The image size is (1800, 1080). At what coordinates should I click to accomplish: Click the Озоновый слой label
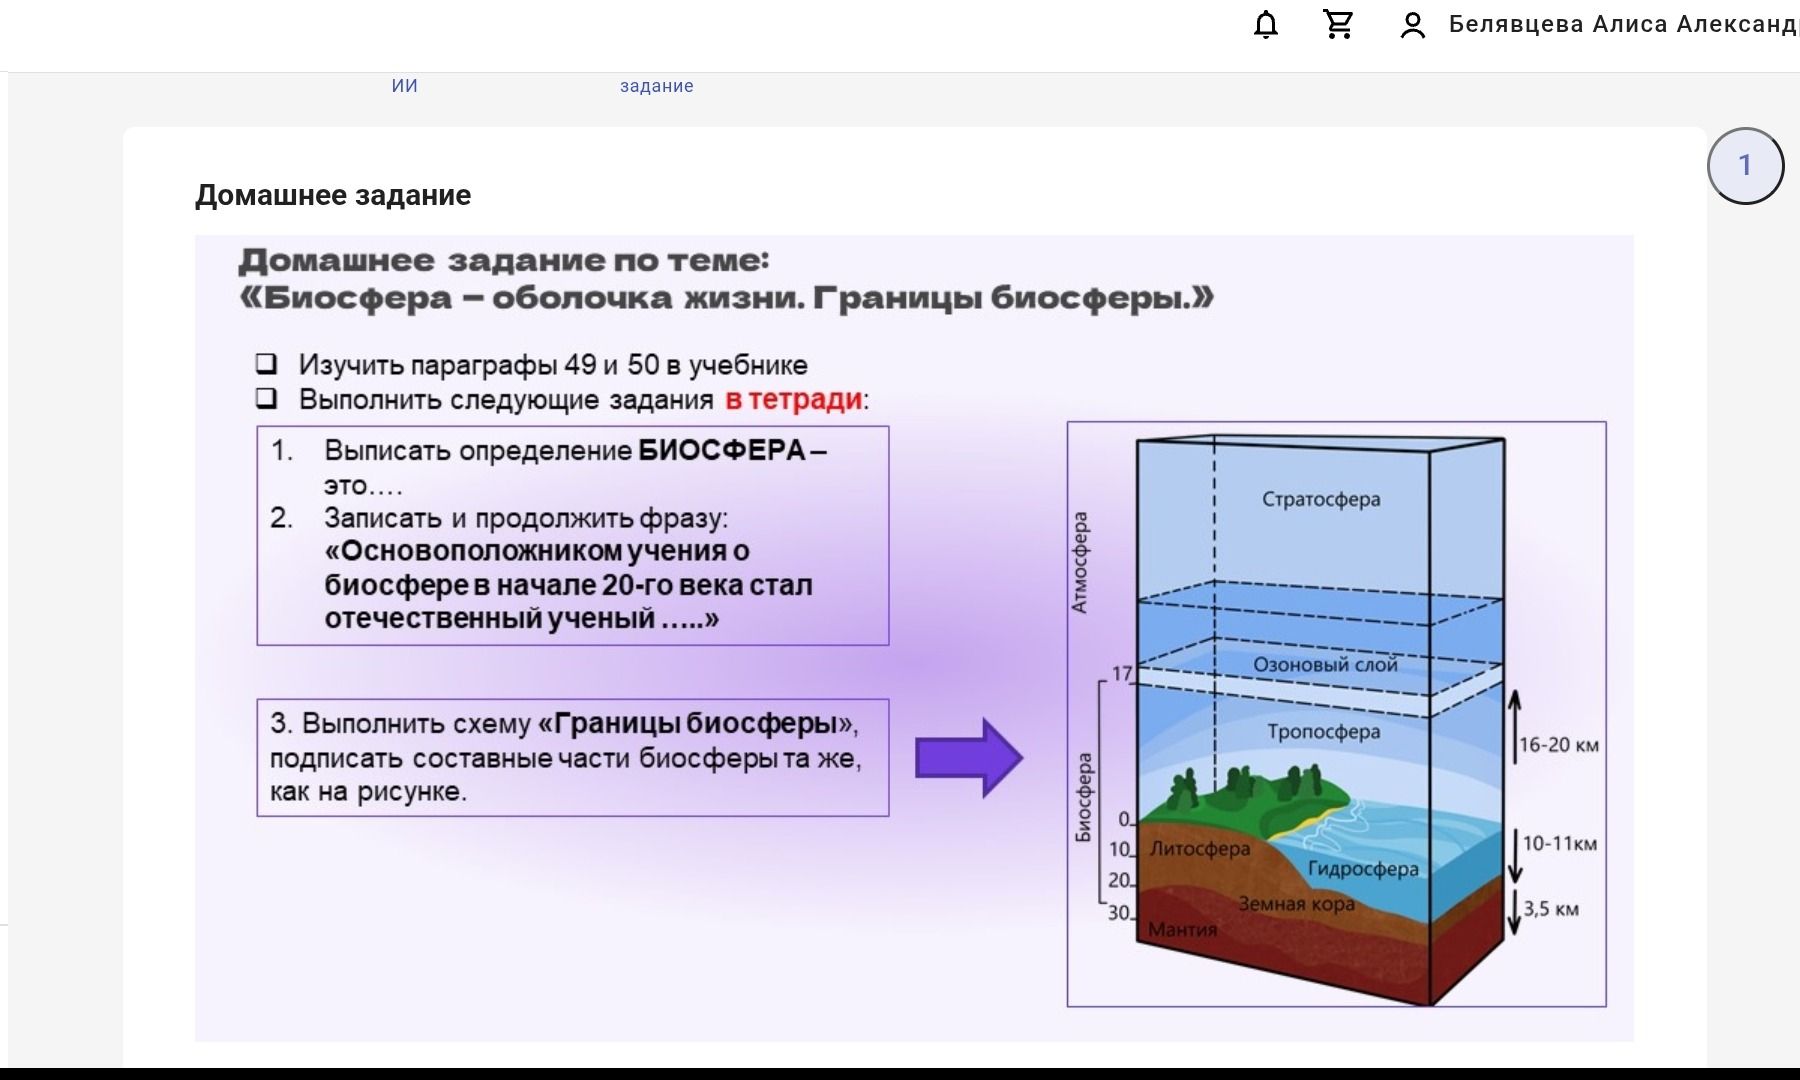tap(1325, 665)
